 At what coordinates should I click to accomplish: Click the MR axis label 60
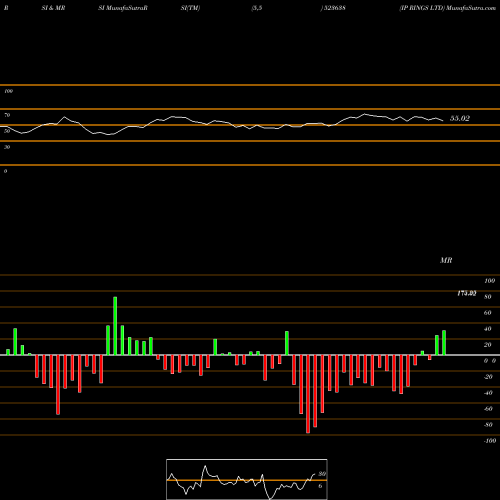(488, 313)
